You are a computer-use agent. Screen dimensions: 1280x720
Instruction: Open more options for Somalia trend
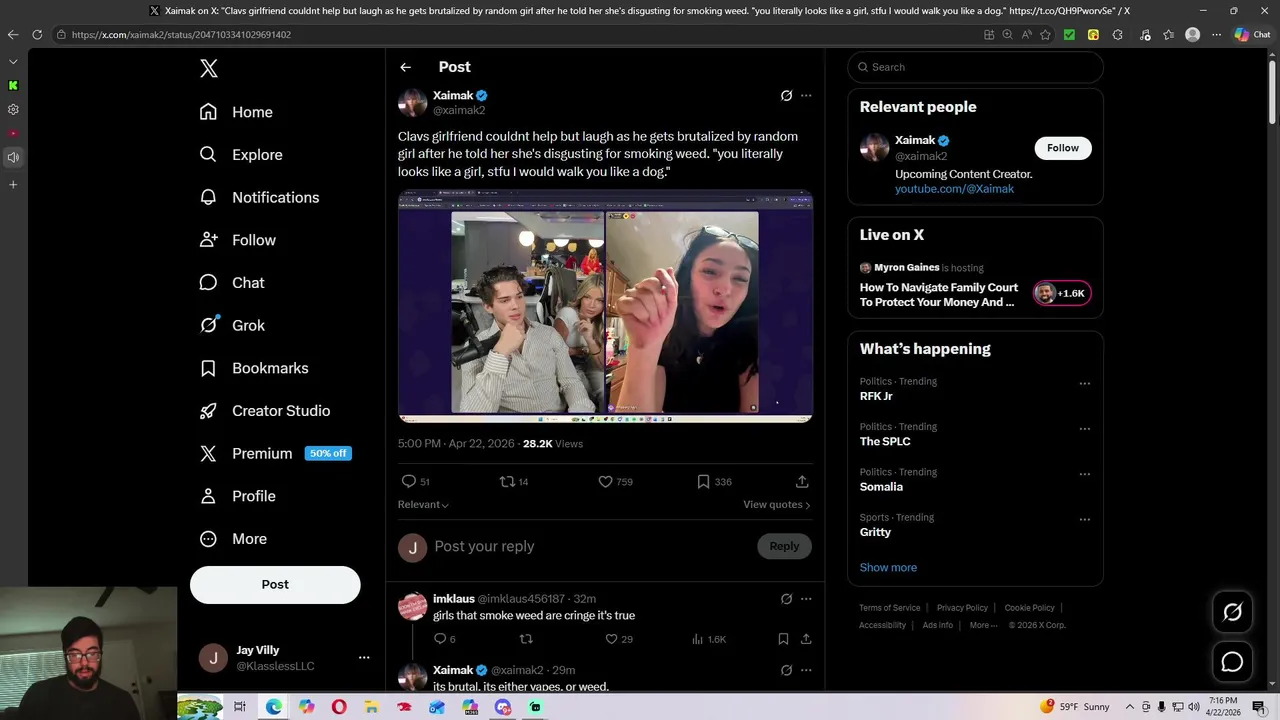[1084, 474]
